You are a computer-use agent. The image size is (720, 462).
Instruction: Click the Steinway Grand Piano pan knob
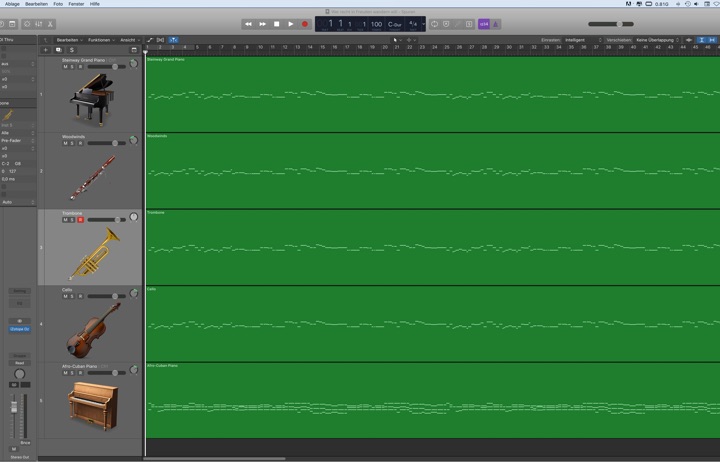[134, 64]
